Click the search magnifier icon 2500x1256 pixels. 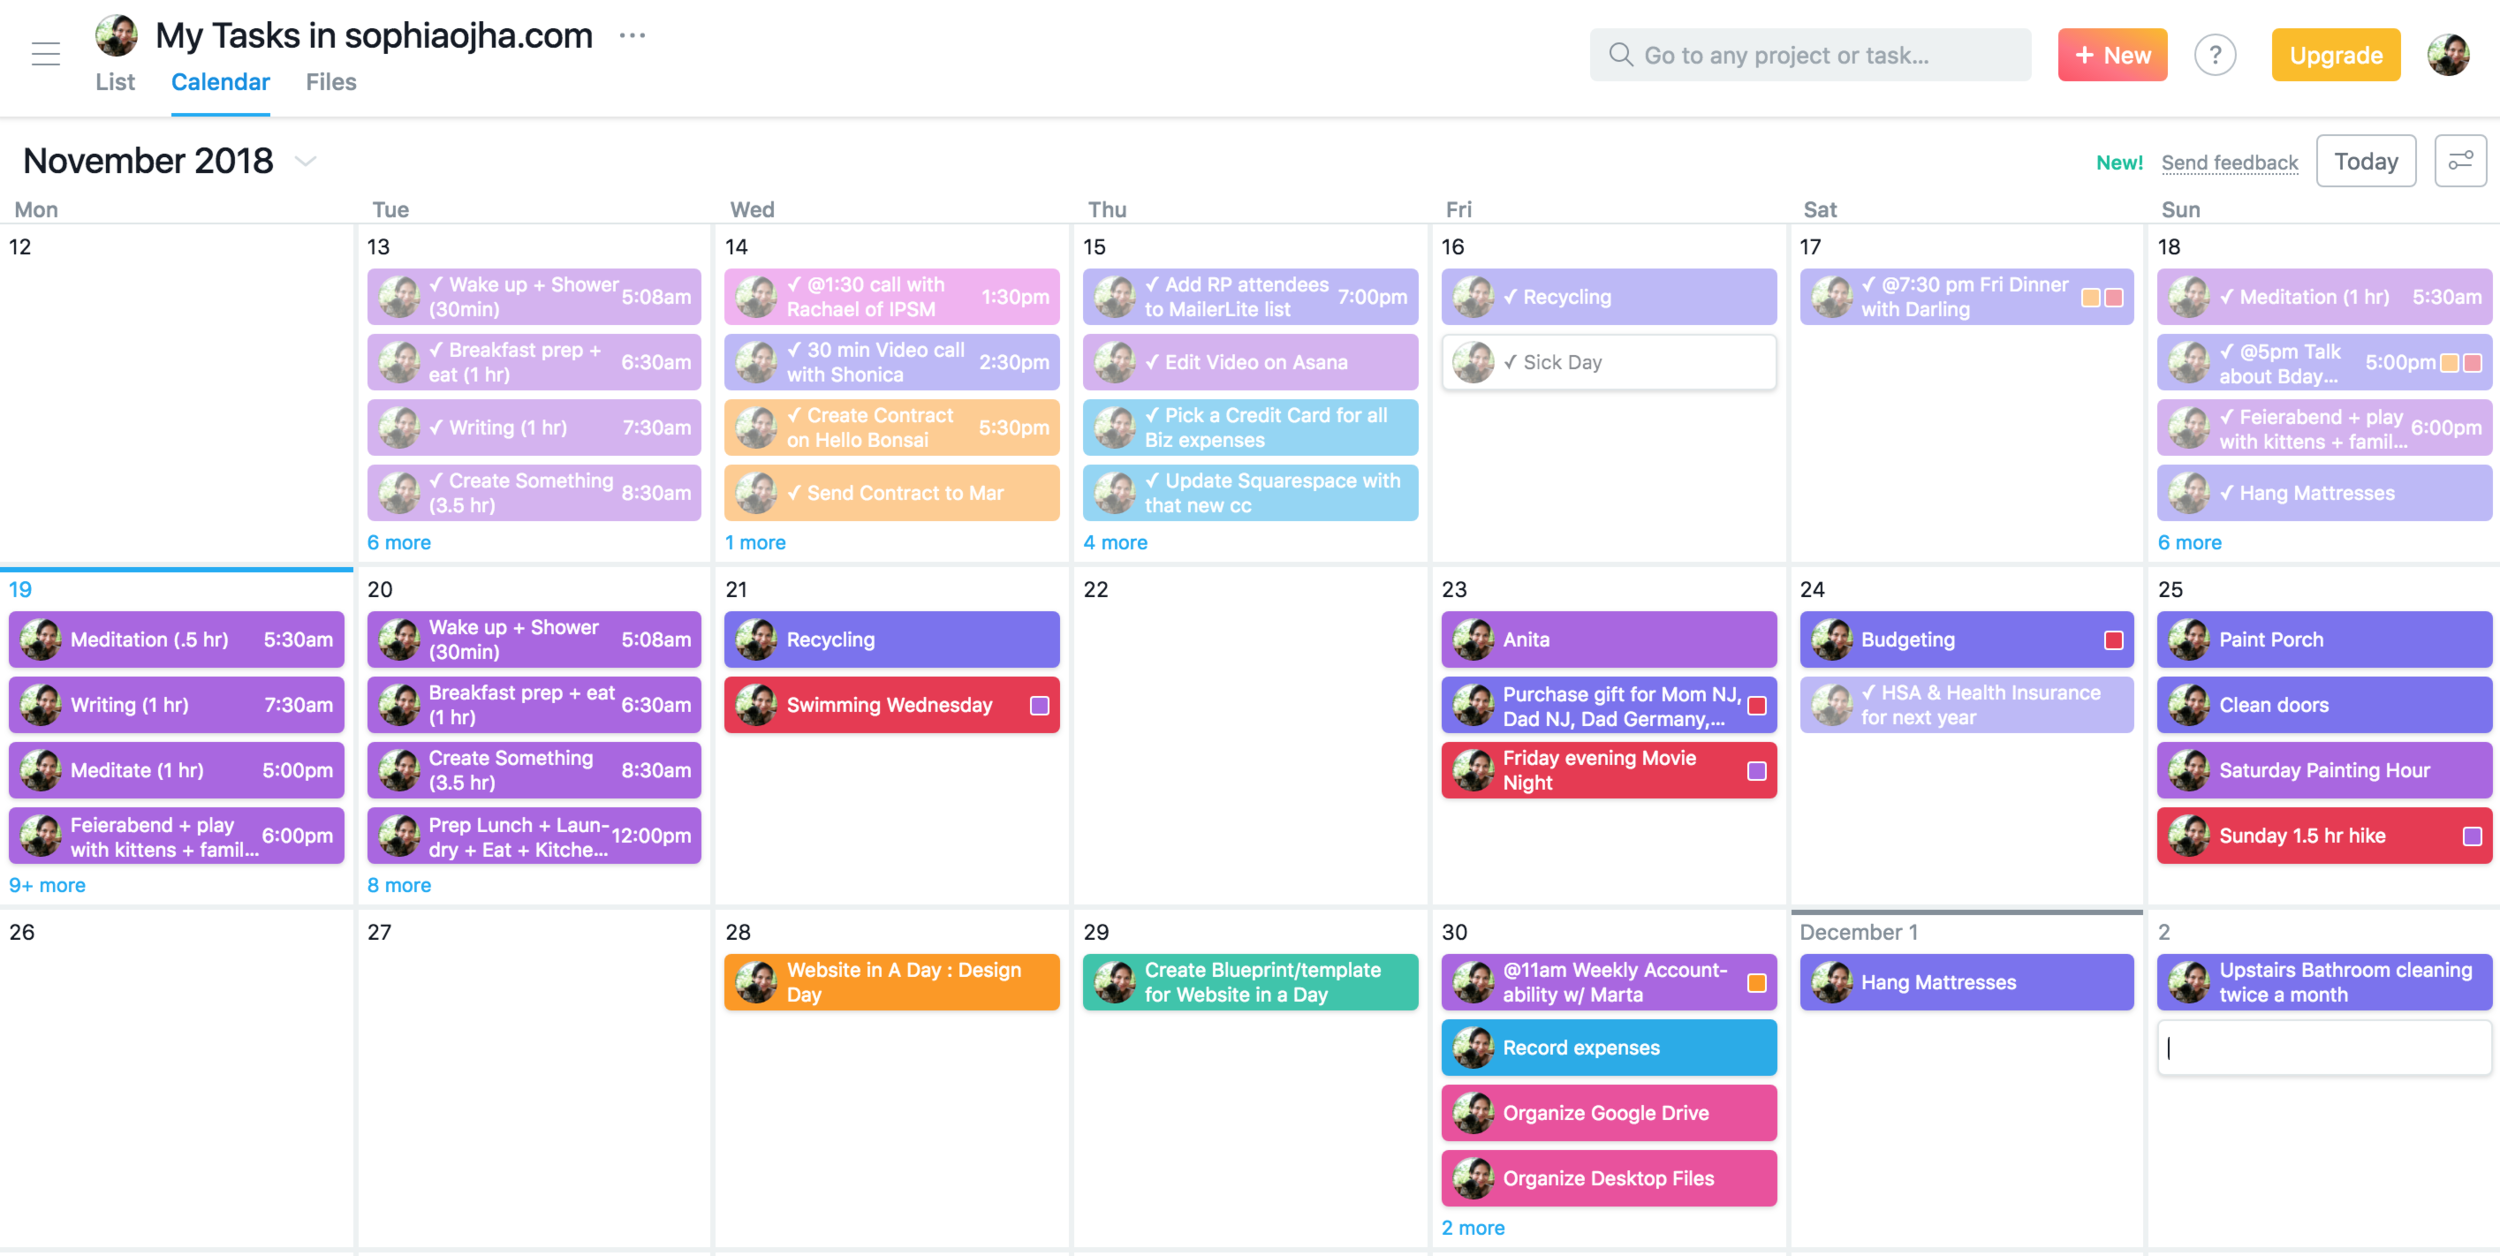pos(1620,55)
